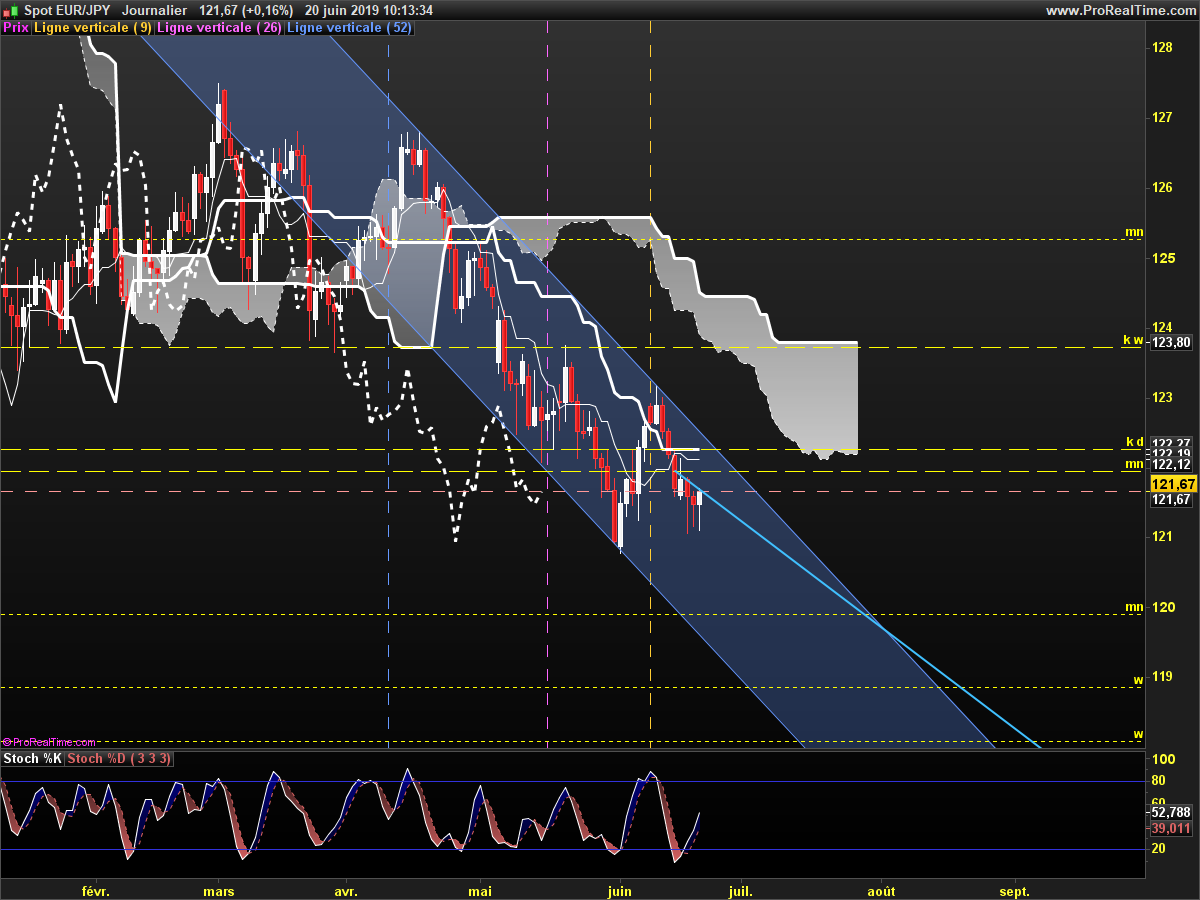Click the 'k w' level label
The height and width of the screenshot is (900, 1200).
1133,341
